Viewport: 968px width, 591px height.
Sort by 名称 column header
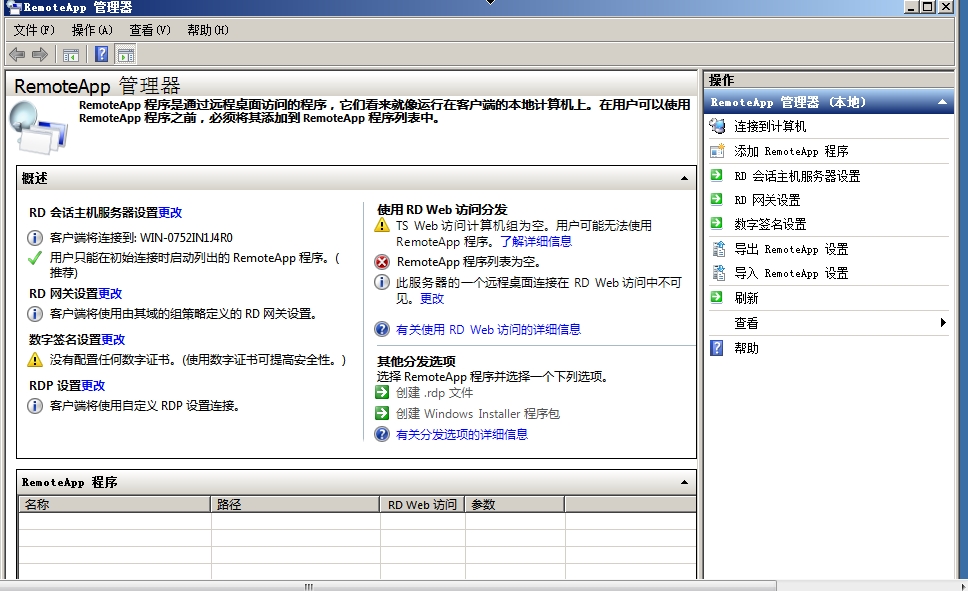pyautogui.click(x=115, y=505)
